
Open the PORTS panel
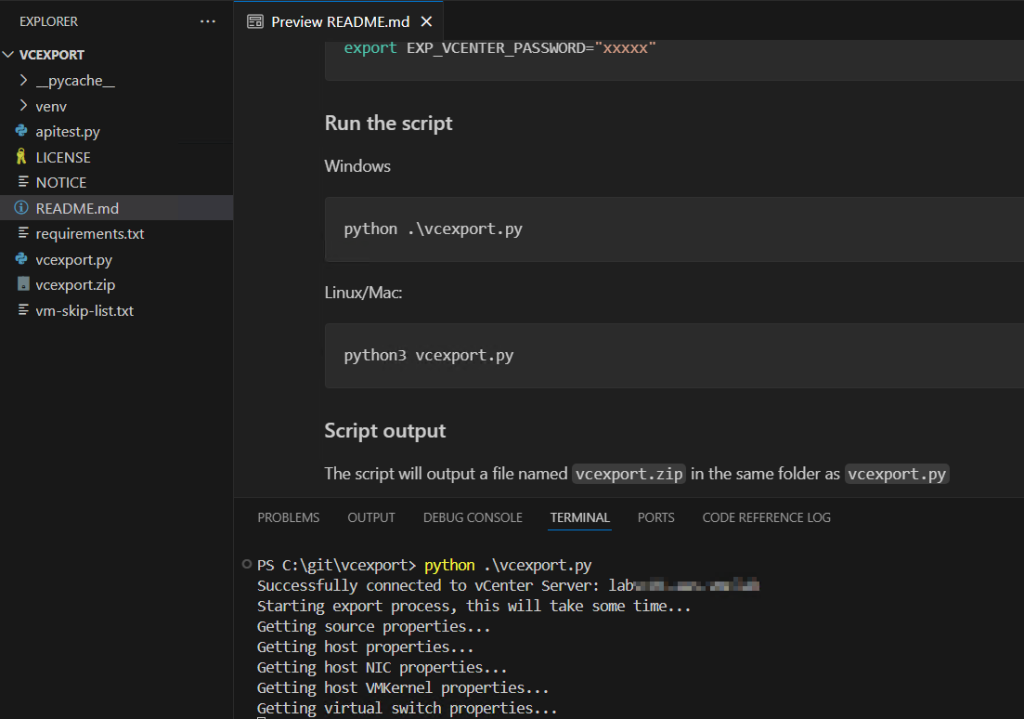(655, 517)
